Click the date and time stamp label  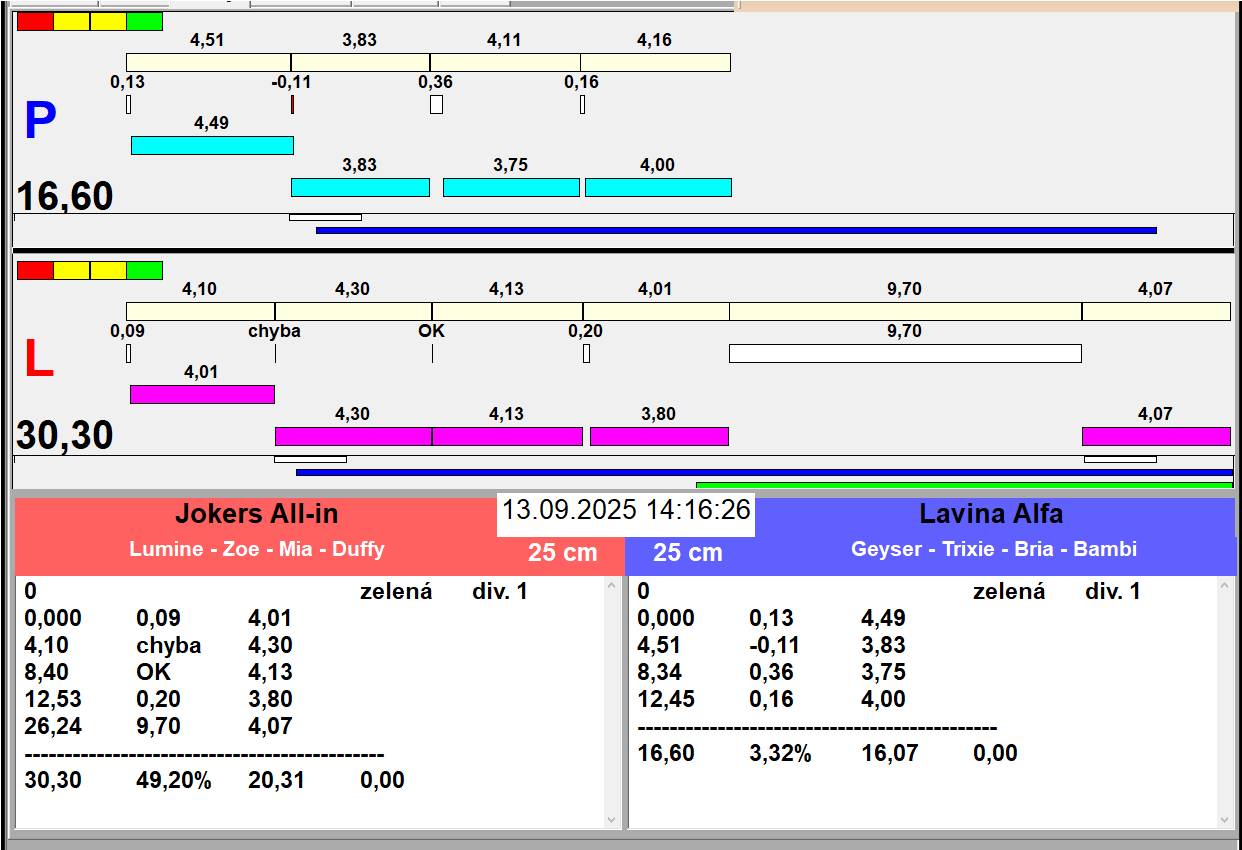point(626,510)
